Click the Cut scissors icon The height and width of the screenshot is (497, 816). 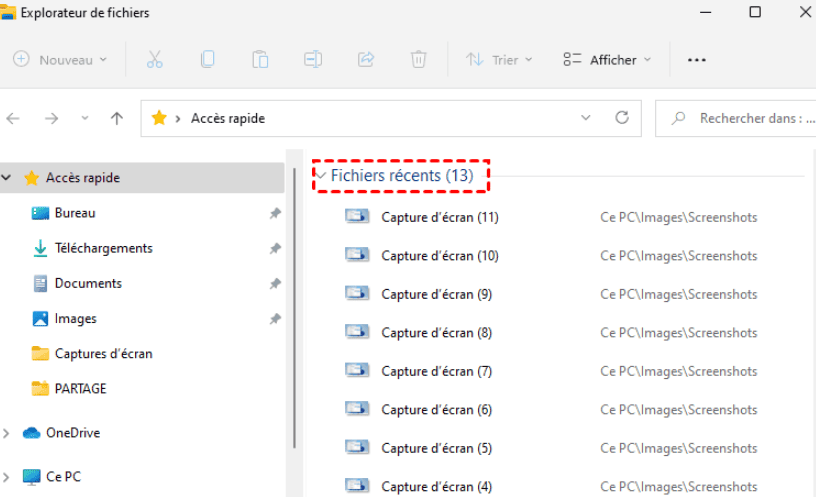point(154,60)
